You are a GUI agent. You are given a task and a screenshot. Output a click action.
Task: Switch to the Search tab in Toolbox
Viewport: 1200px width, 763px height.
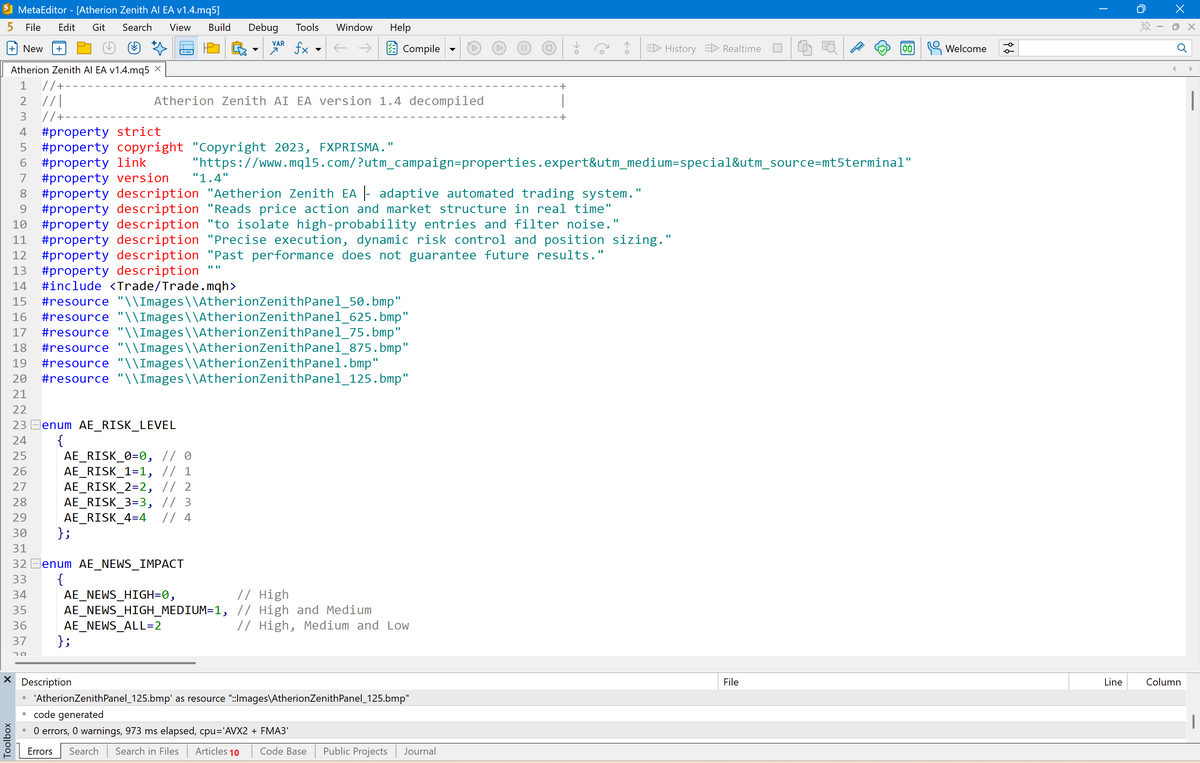pos(84,751)
